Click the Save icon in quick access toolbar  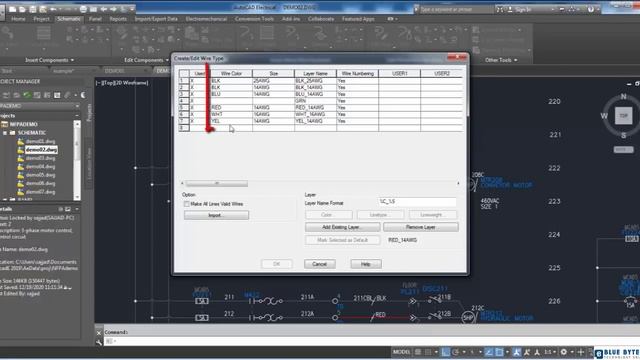(x=32, y=9)
